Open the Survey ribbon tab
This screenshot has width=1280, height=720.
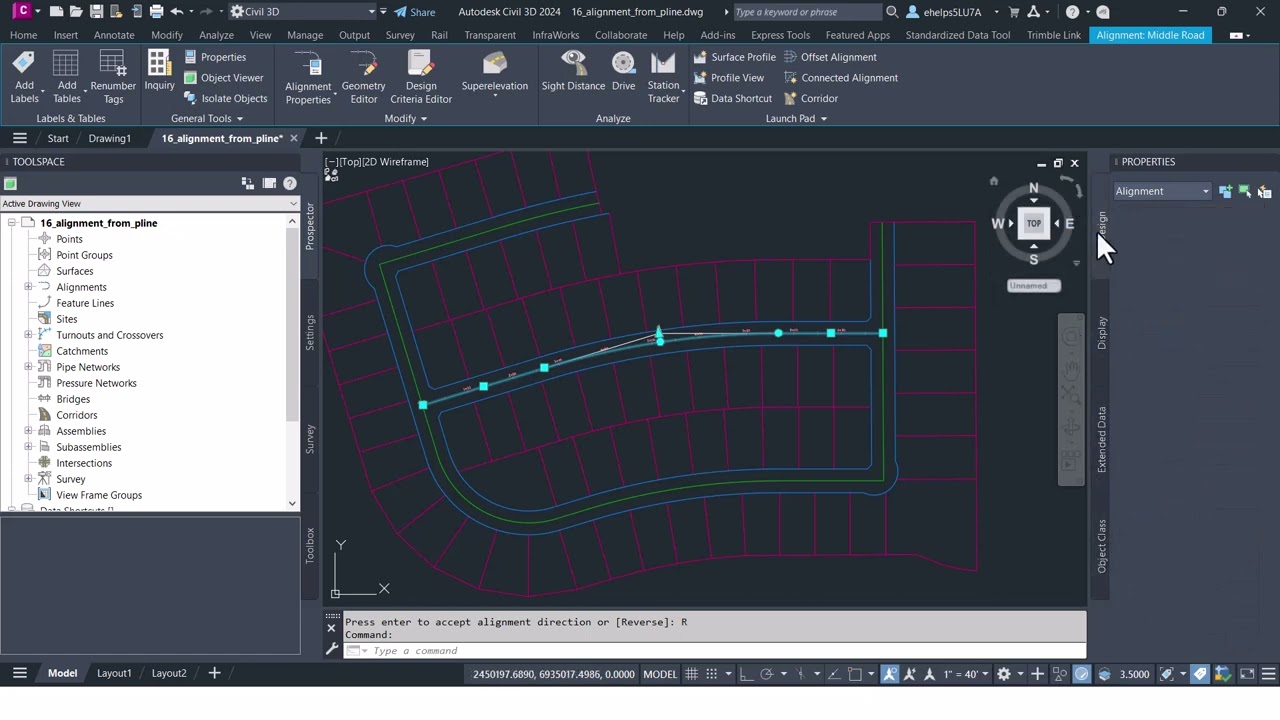tap(400, 35)
